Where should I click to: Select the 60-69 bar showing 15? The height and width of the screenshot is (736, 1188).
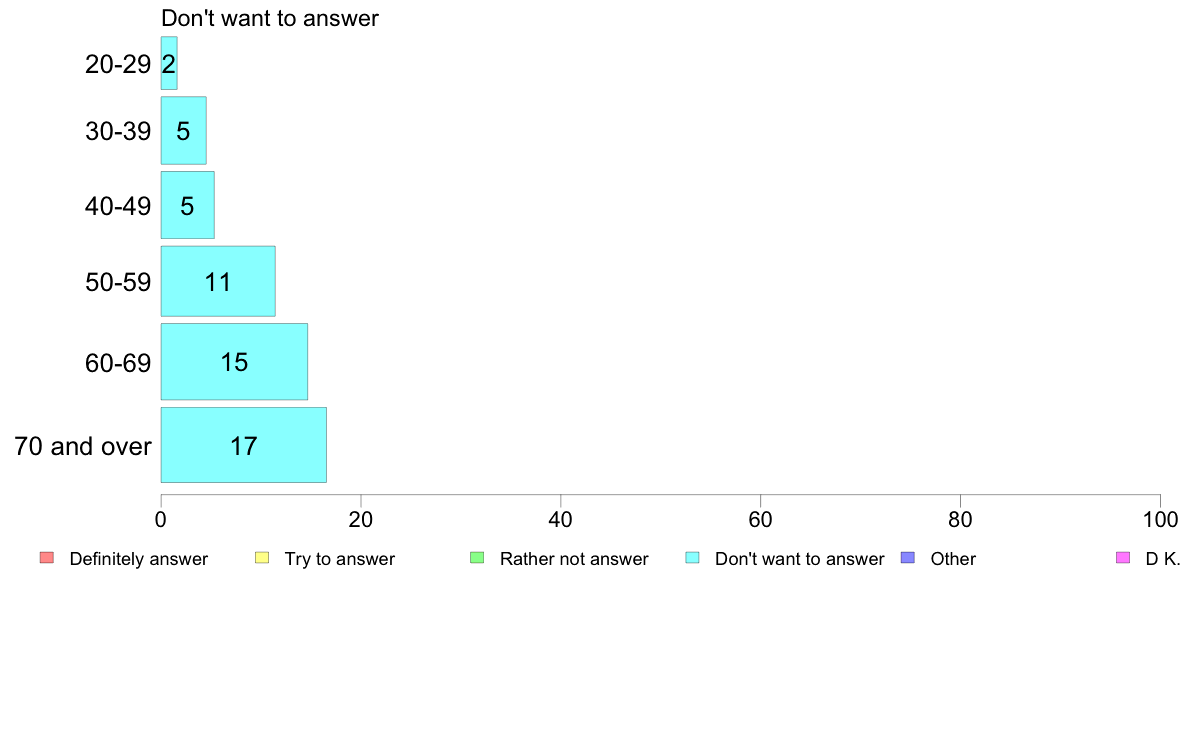(x=234, y=362)
